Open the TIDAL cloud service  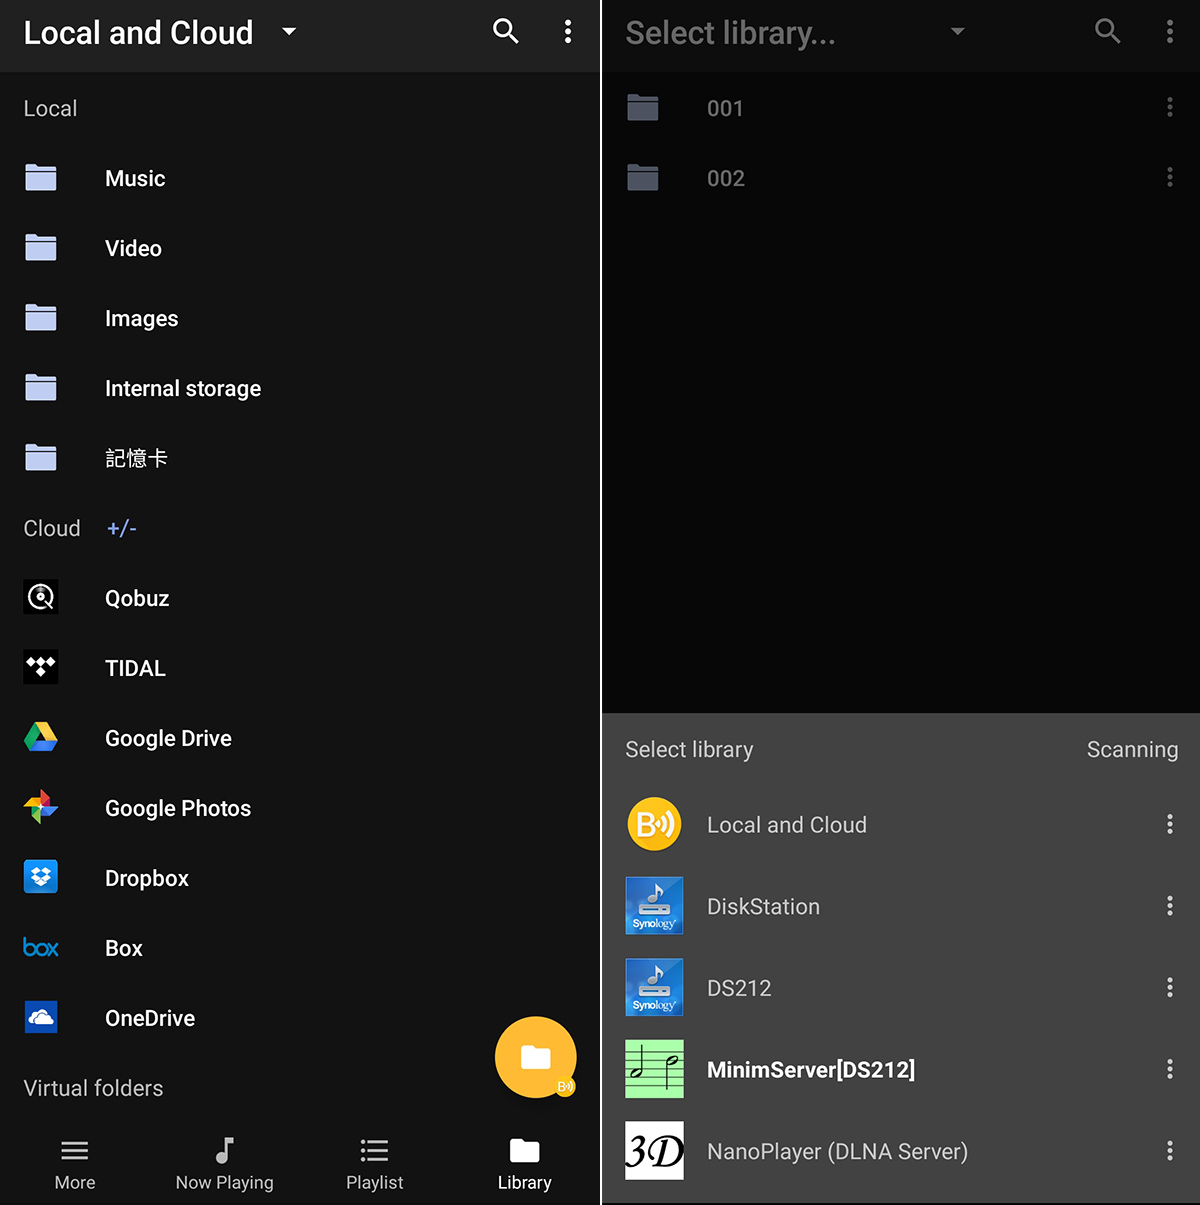[x=300, y=668]
